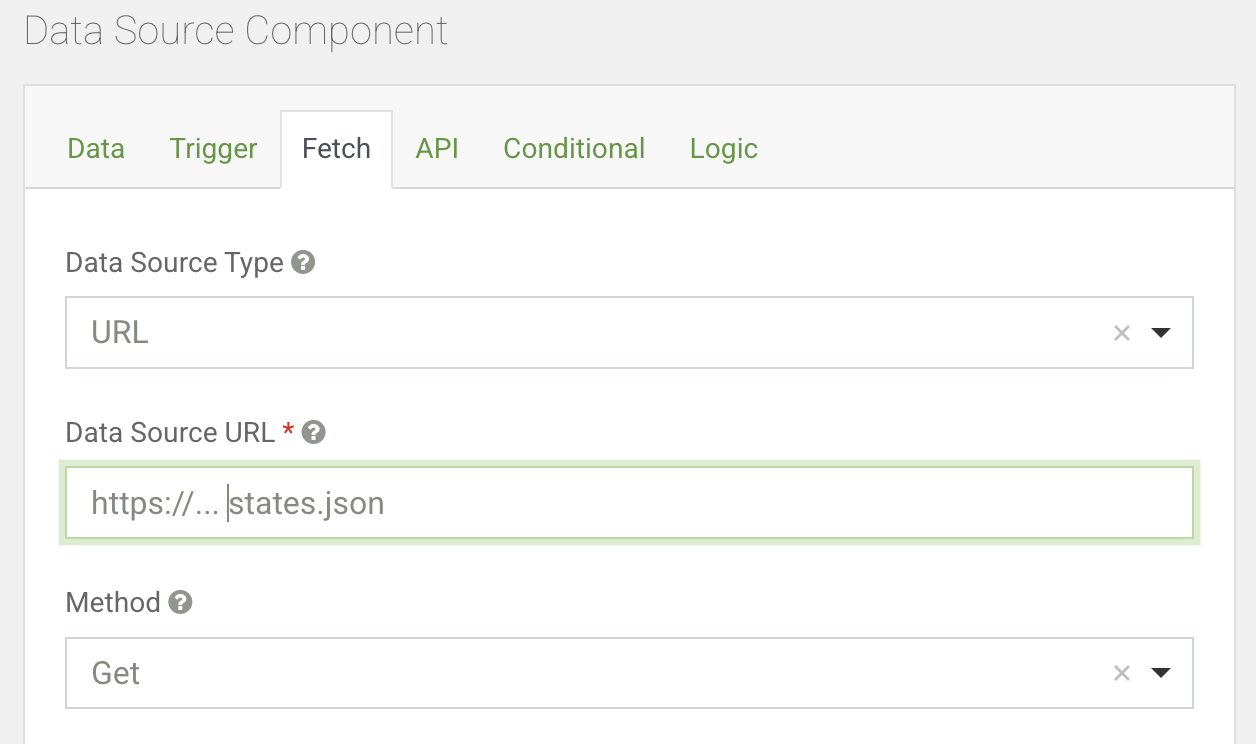
Task: Click the Data Source Component heading
Action: [x=236, y=31]
